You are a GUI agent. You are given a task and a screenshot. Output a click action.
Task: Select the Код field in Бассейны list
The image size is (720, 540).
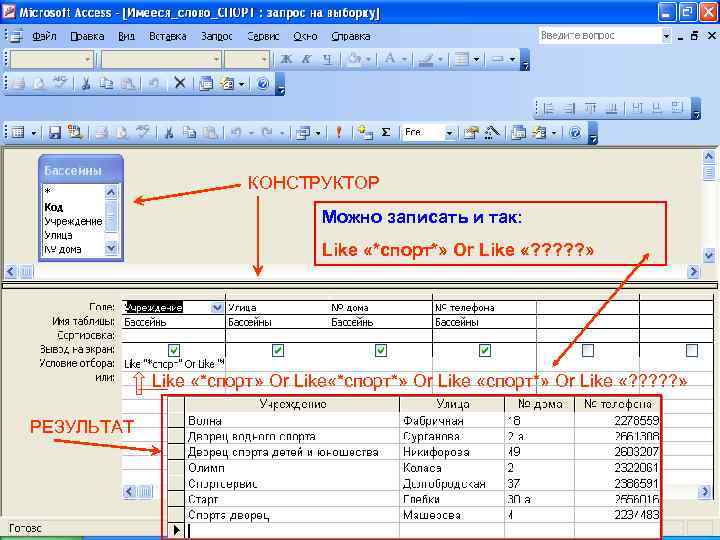click(x=54, y=207)
